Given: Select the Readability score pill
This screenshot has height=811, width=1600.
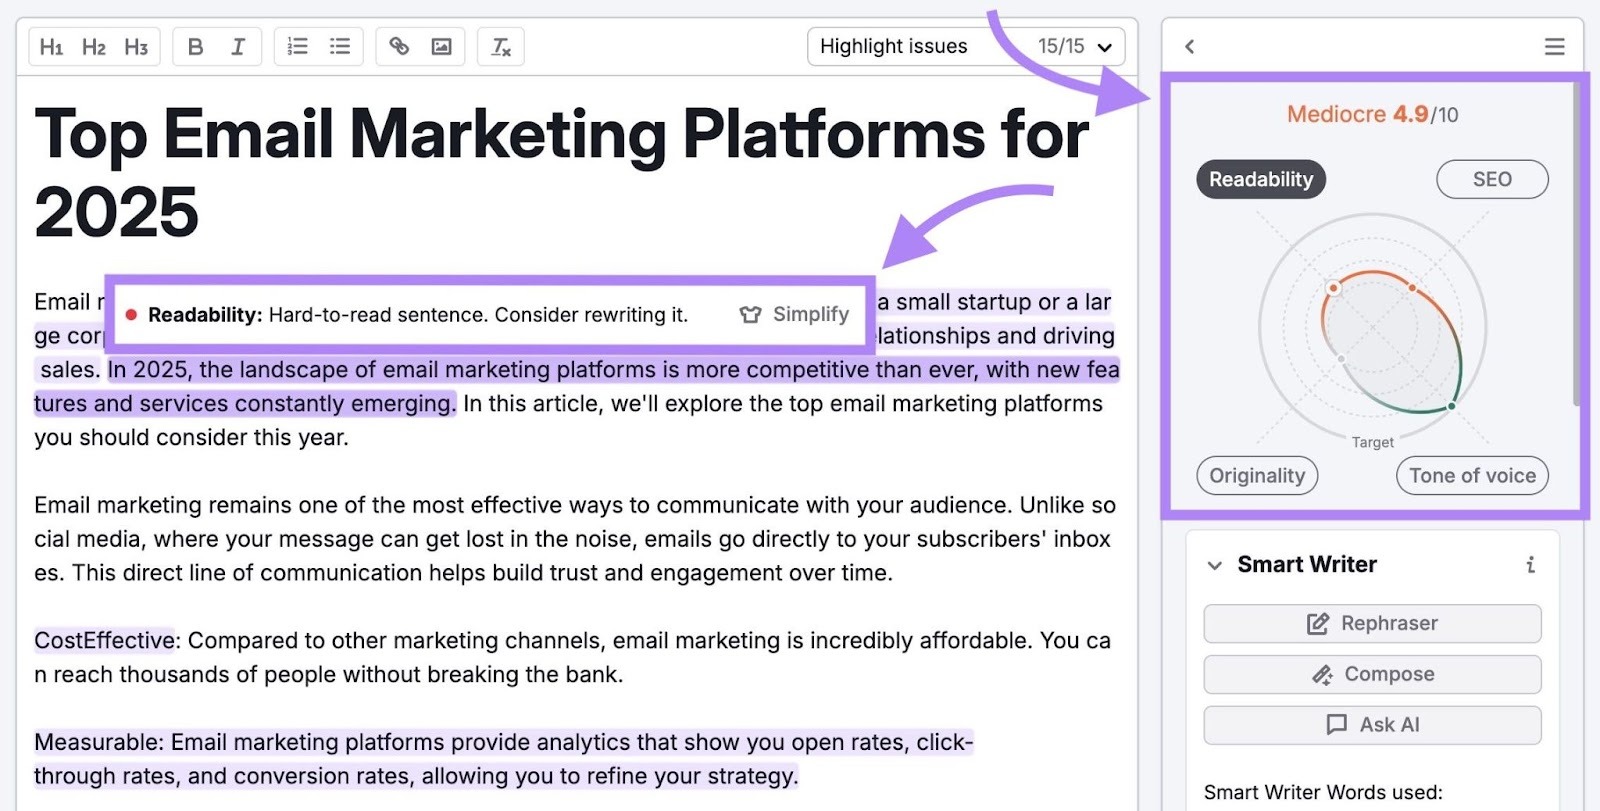Looking at the screenshot, I should coord(1260,180).
